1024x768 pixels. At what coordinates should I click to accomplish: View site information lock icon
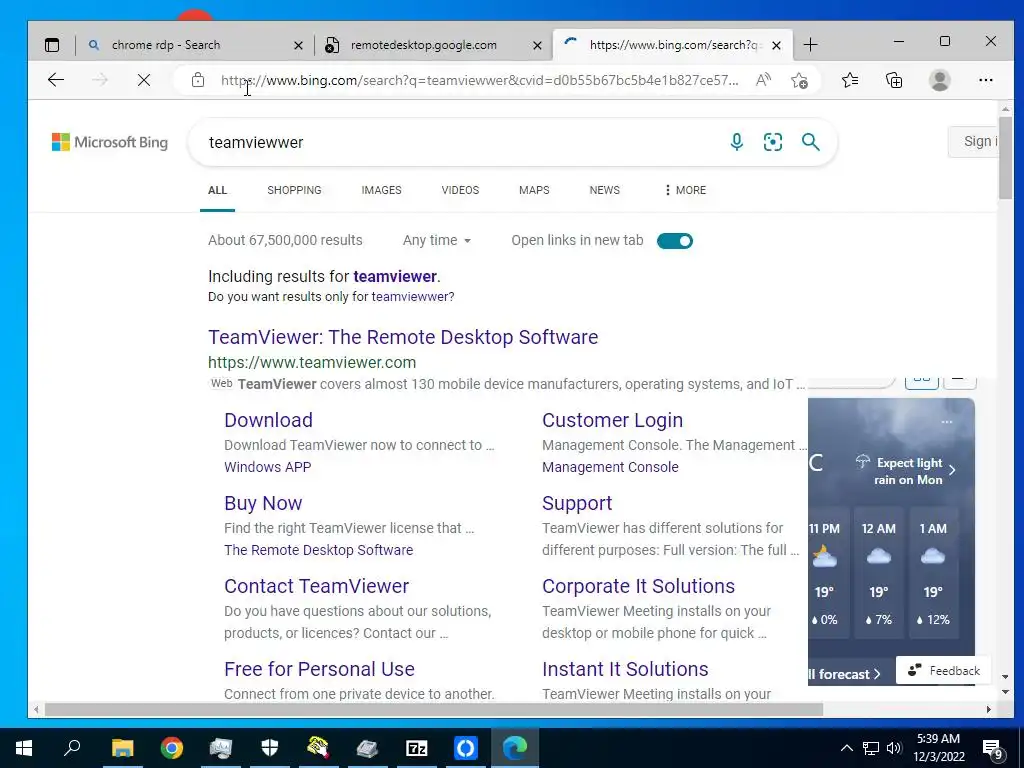pos(198,80)
